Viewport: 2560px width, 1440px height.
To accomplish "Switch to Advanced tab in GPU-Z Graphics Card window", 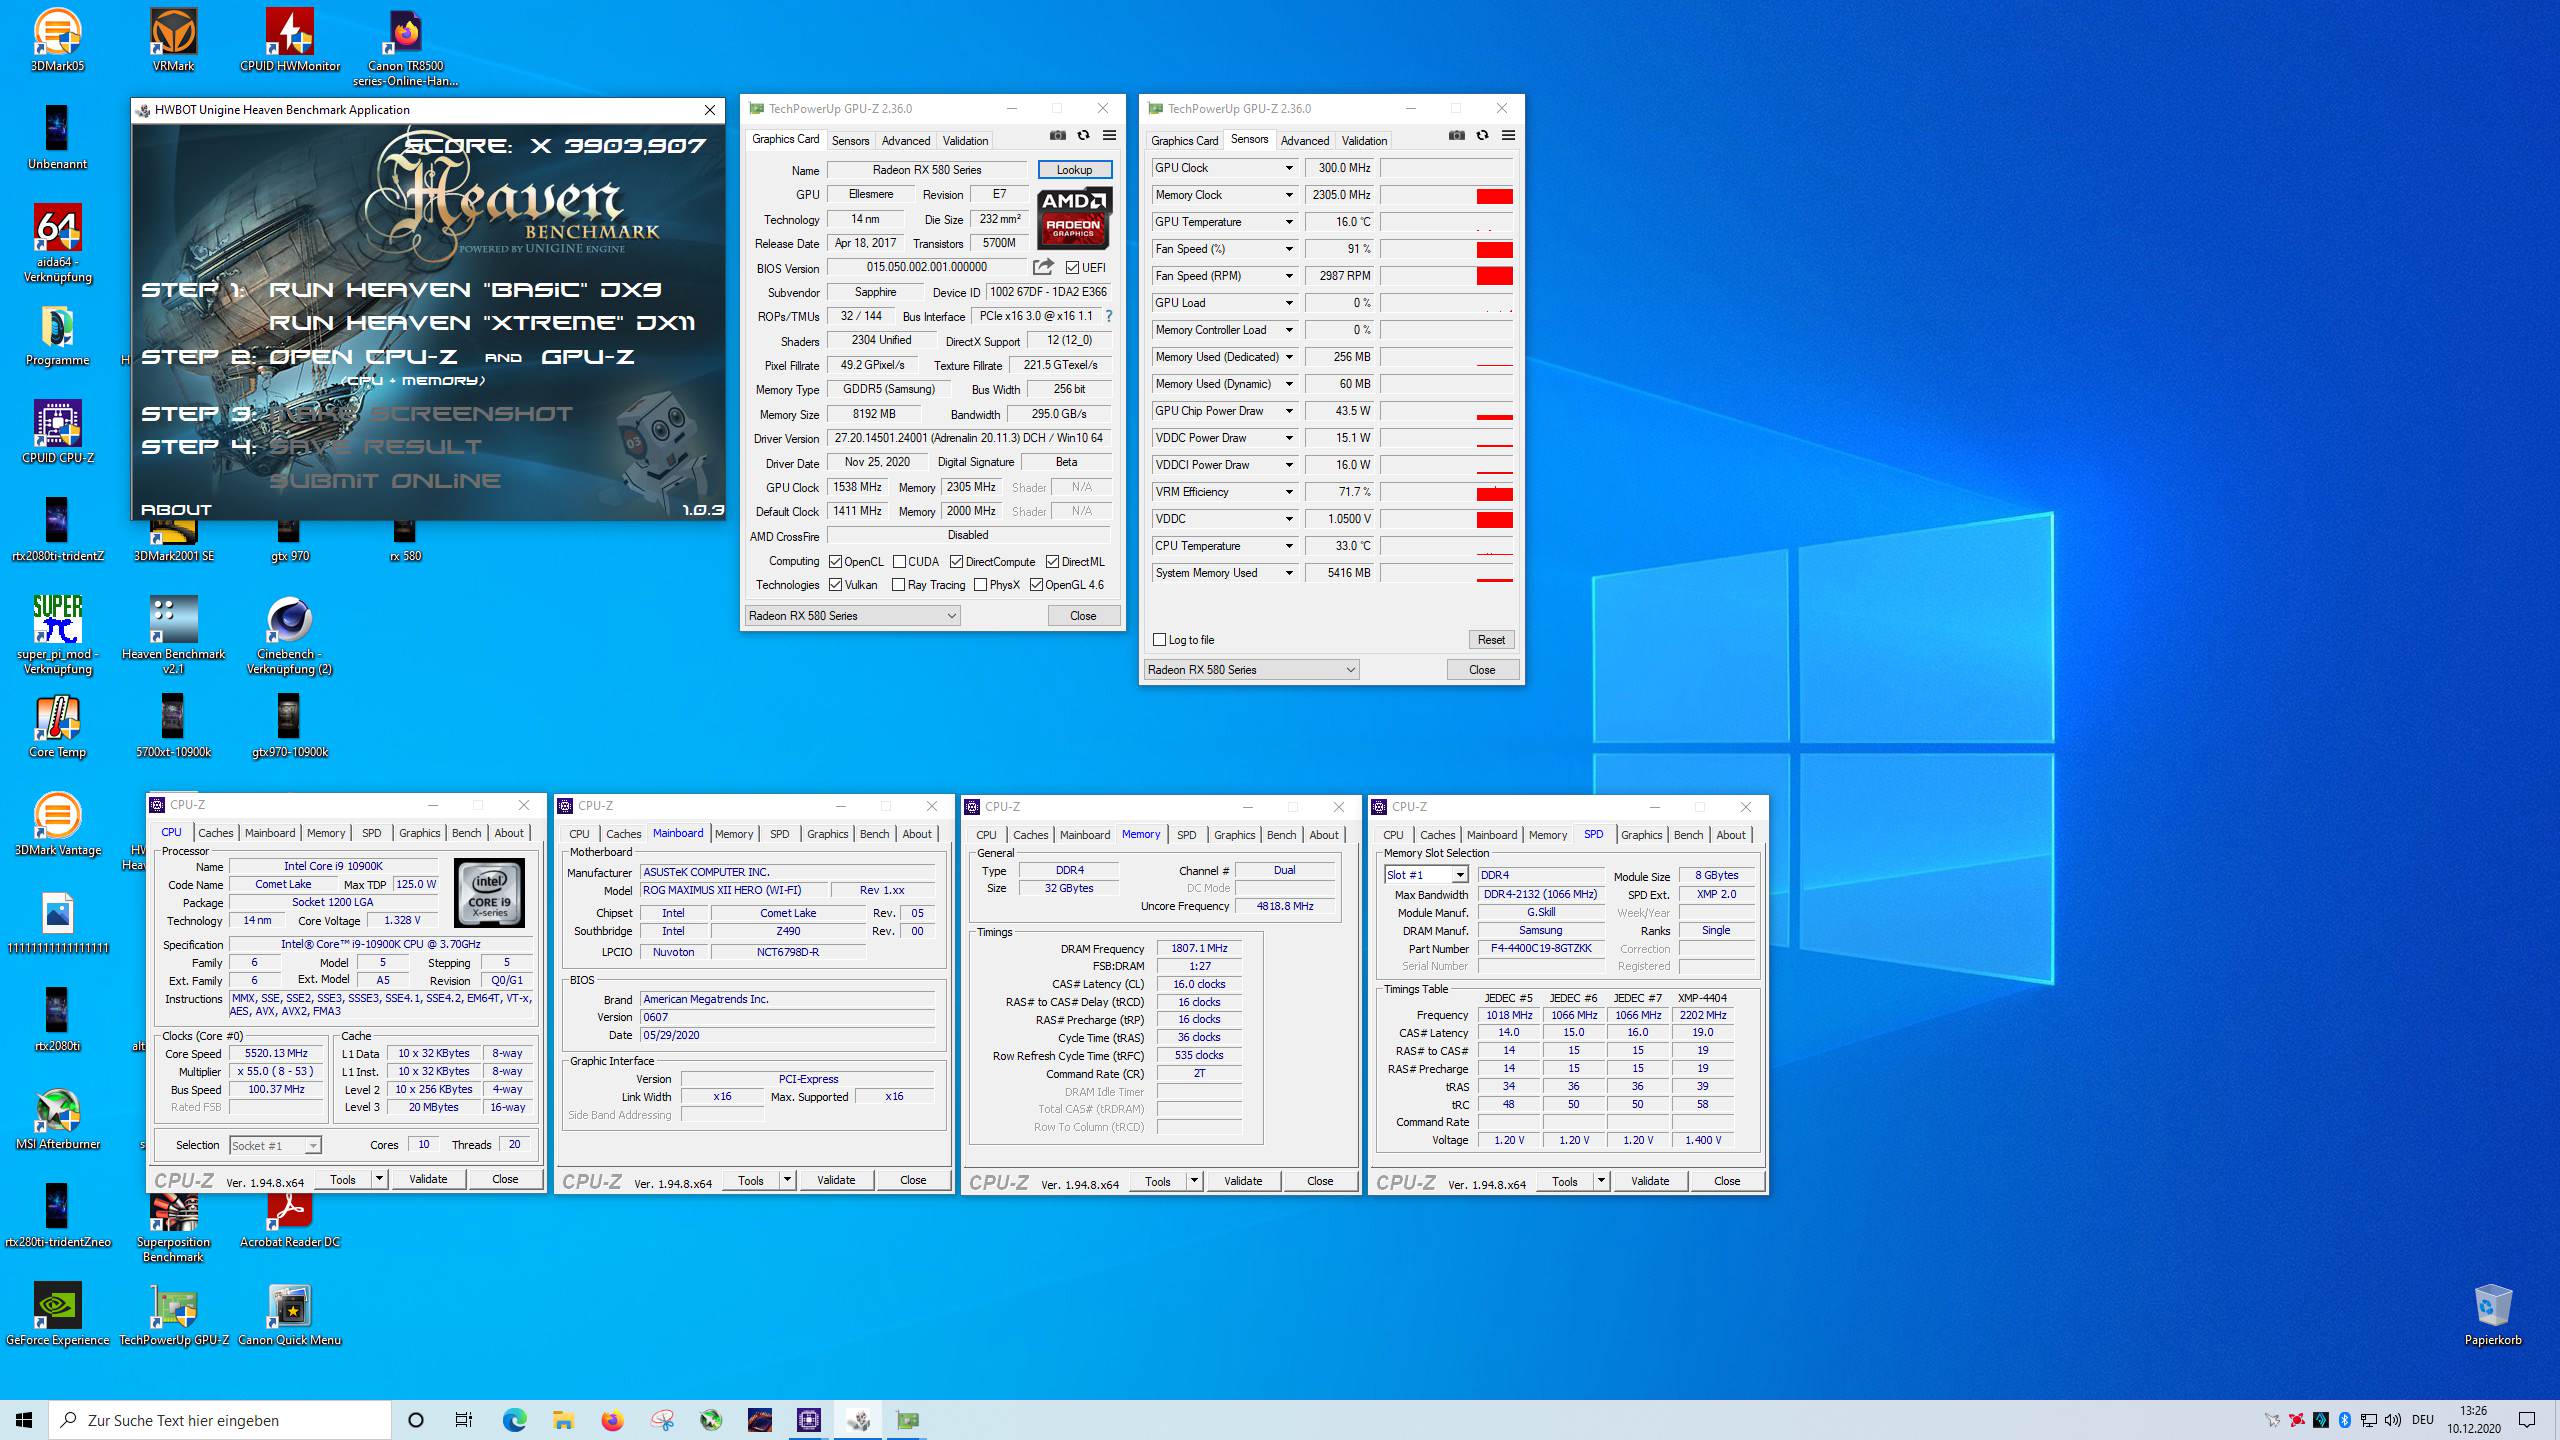I will (906, 141).
